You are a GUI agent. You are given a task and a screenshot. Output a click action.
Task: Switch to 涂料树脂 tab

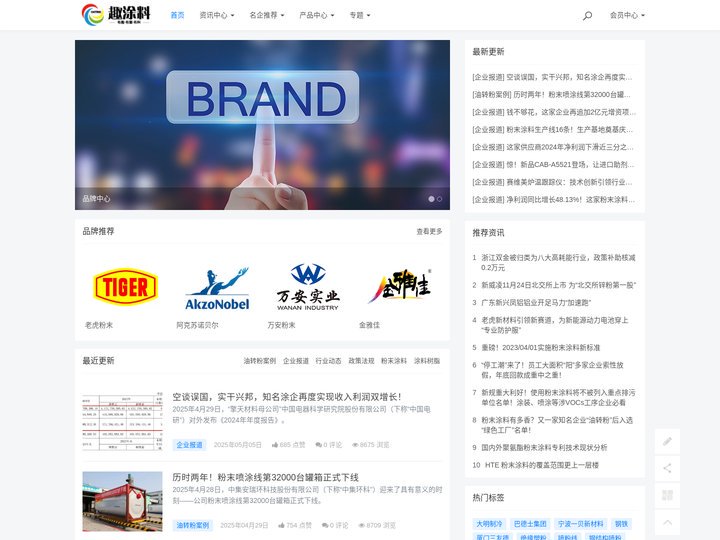pos(427,361)
